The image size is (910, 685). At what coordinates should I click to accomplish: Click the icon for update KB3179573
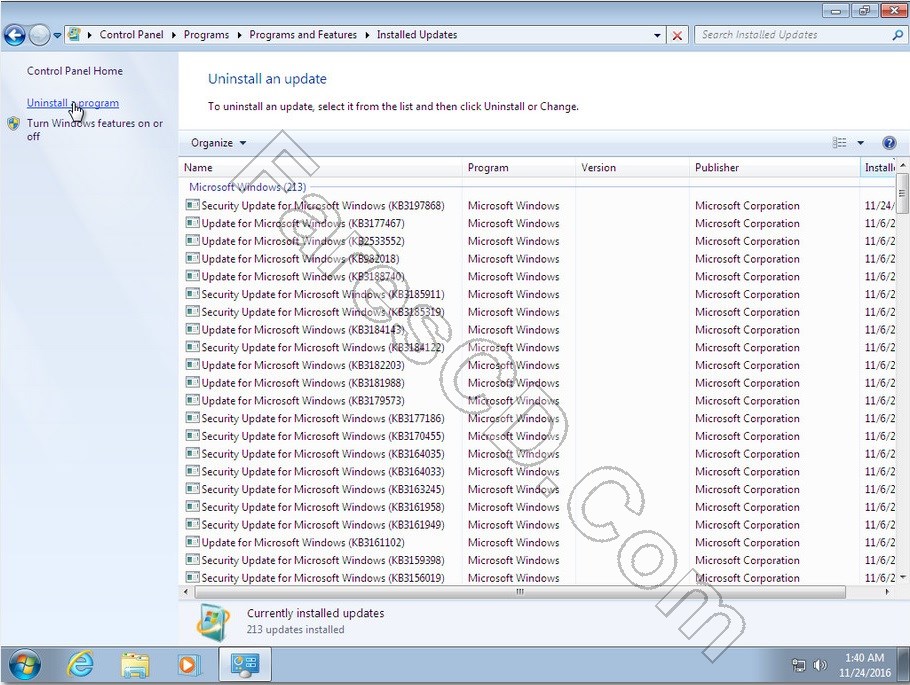(x=192, y=401)
